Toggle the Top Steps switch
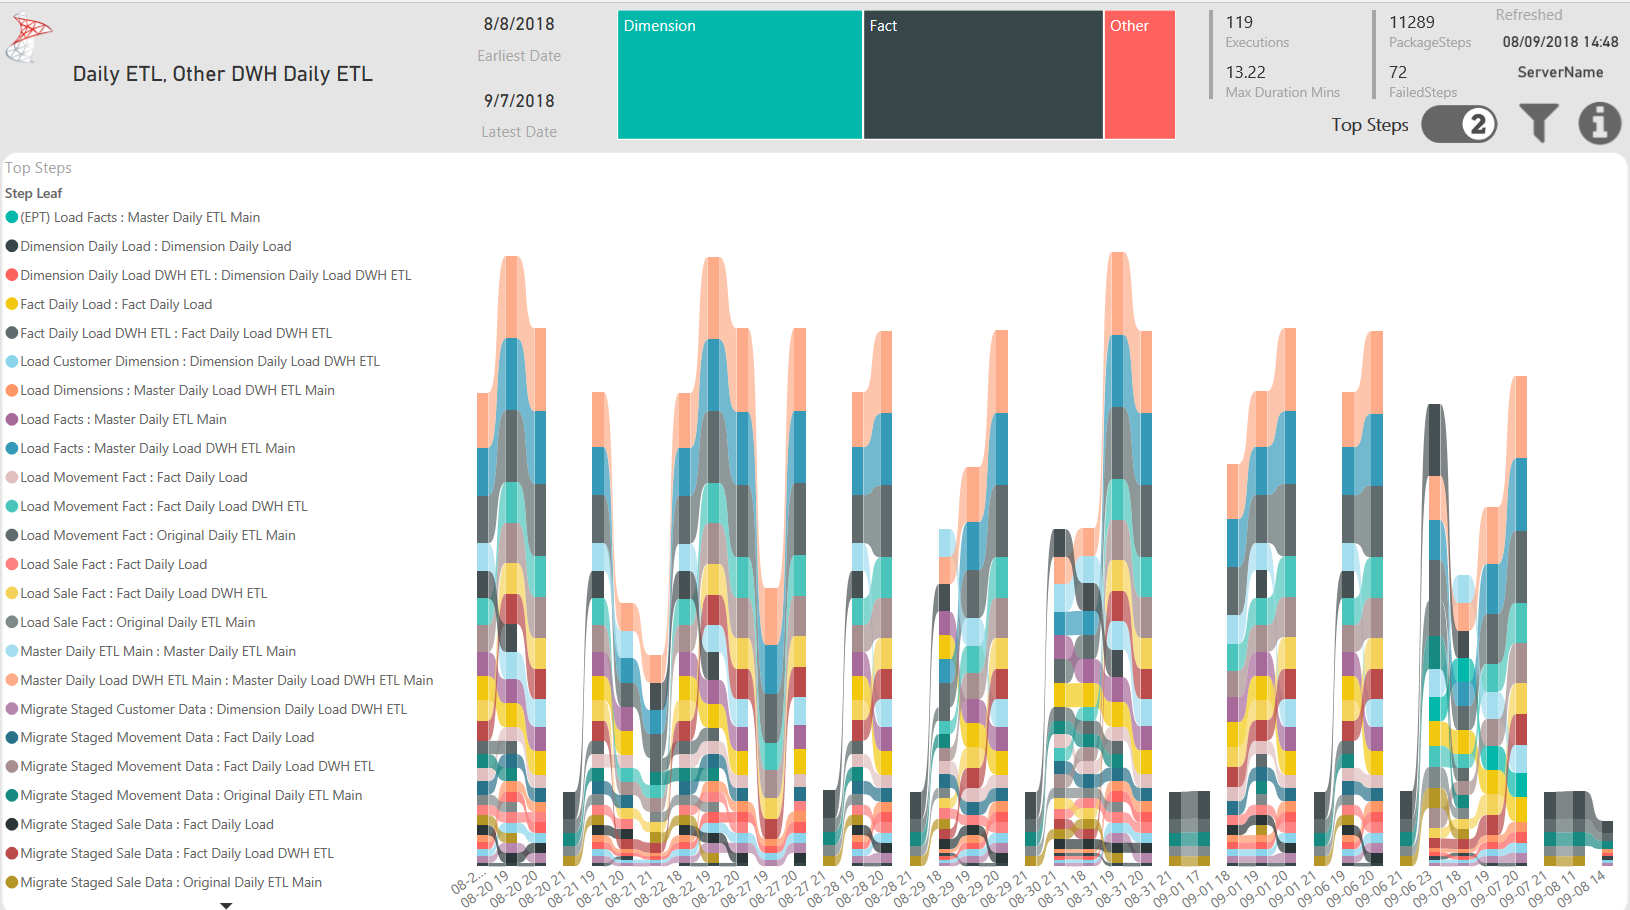 1459,124
